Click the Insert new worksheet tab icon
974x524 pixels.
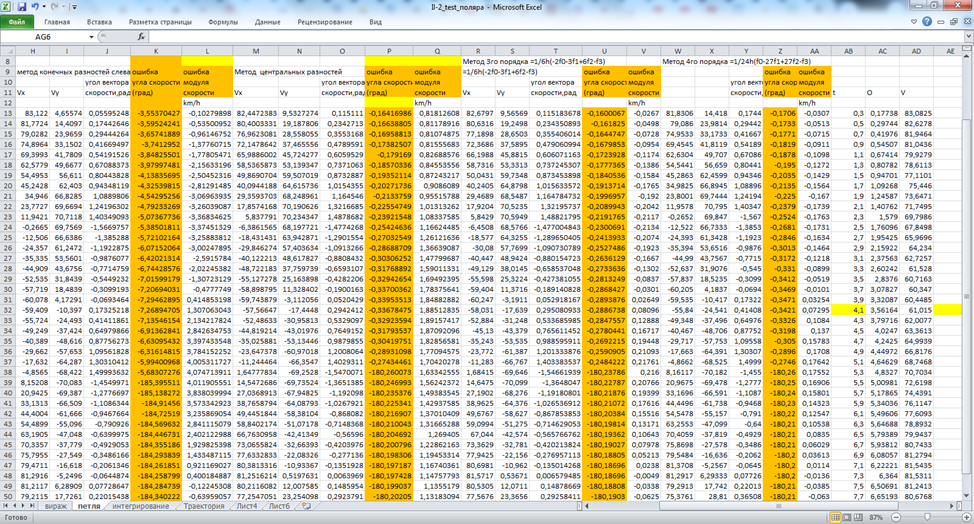point(307,507)
